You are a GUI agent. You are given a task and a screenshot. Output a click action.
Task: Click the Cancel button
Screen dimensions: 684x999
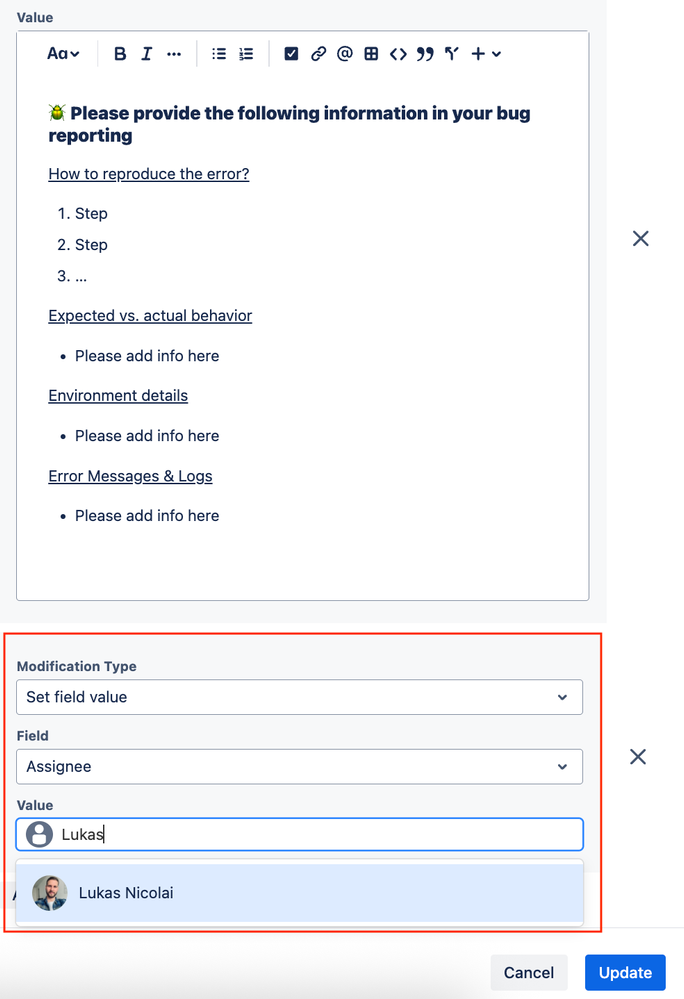coord(529,972)
